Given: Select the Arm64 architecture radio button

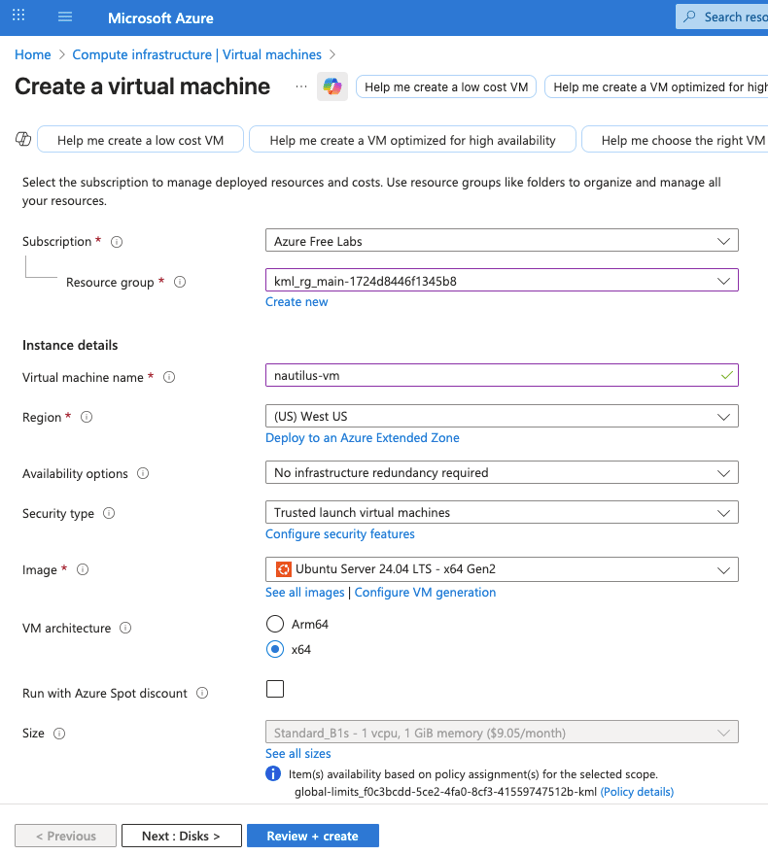Looking at the screenshot, I should (275, 624).
